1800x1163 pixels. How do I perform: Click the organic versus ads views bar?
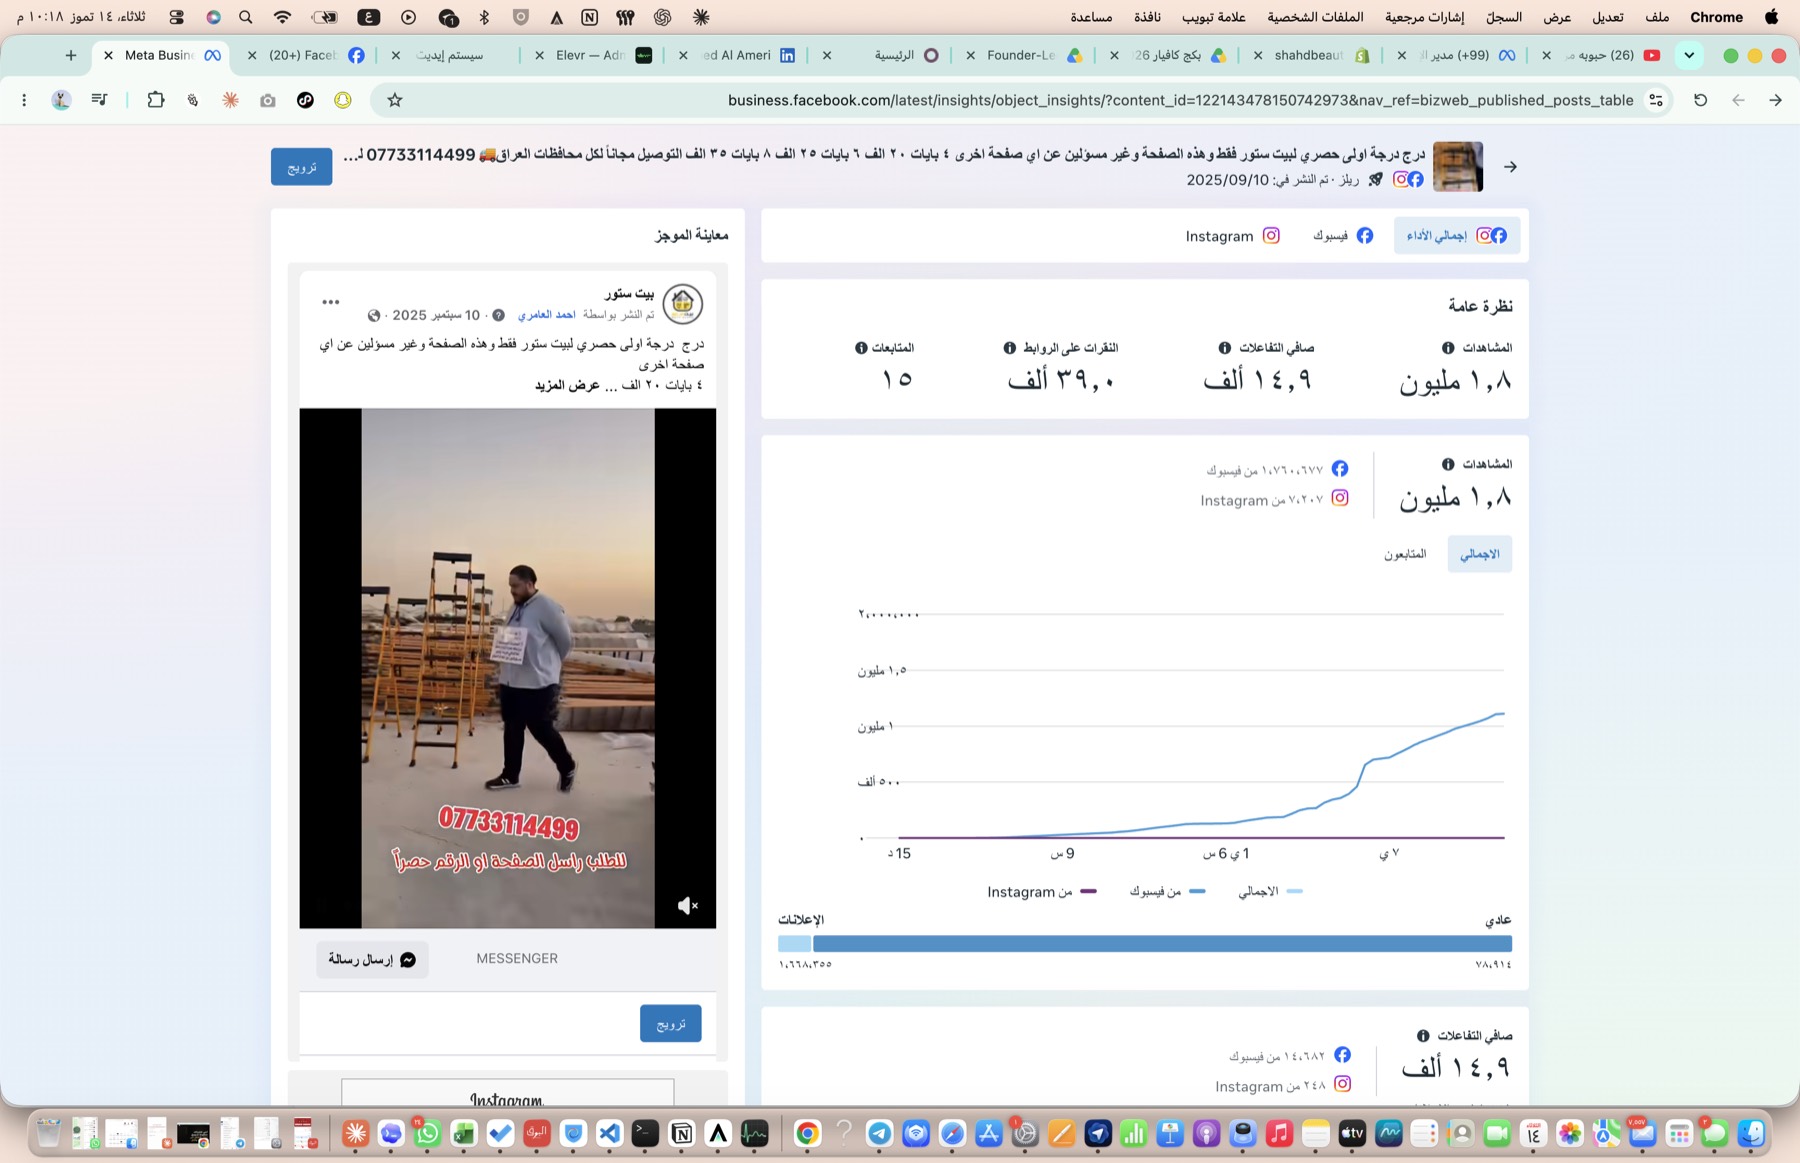(x=1145, y=943)
